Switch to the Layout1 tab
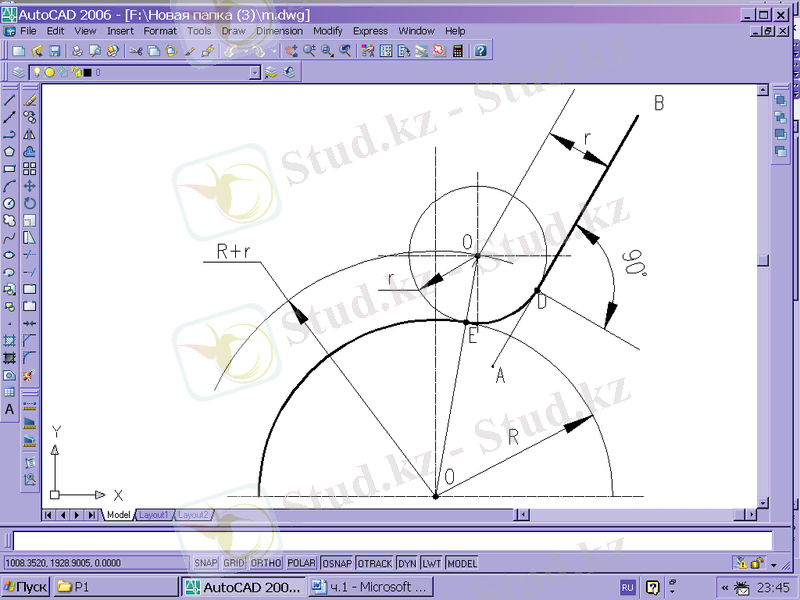800x600 pixels. point(153,514)
